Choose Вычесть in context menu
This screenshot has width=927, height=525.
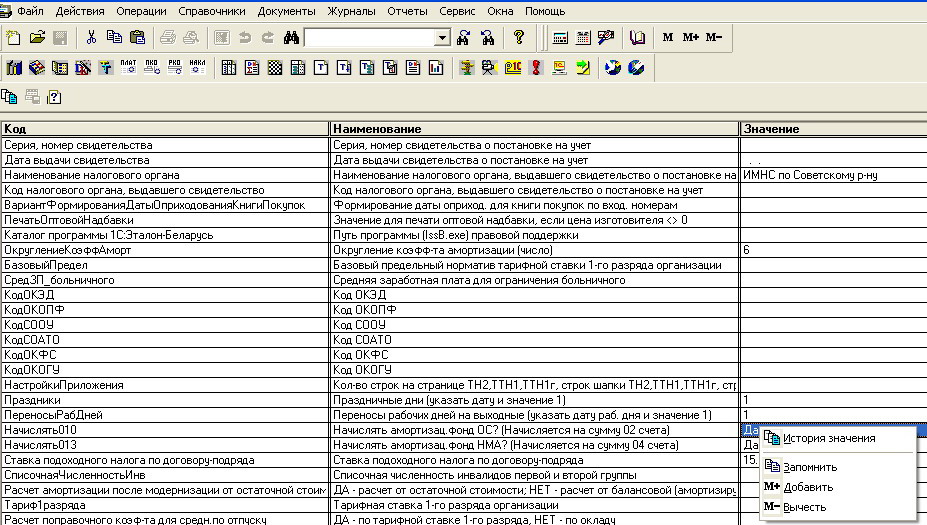[837, 507]
